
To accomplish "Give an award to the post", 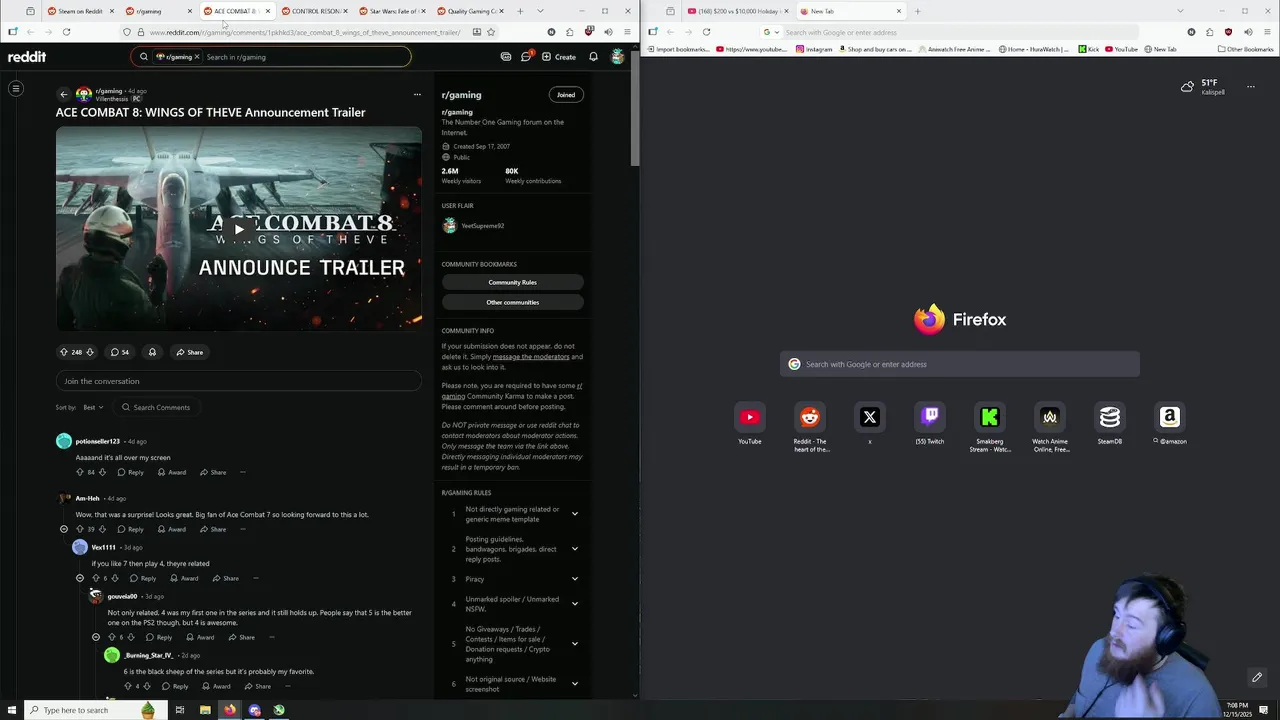I will pos(152,352).
